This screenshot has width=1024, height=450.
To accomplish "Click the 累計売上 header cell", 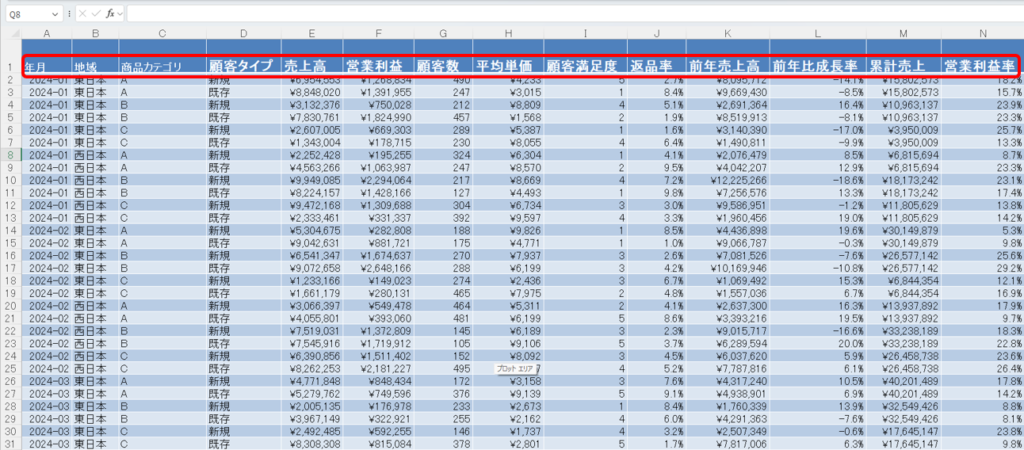I will tap(903, 66).
